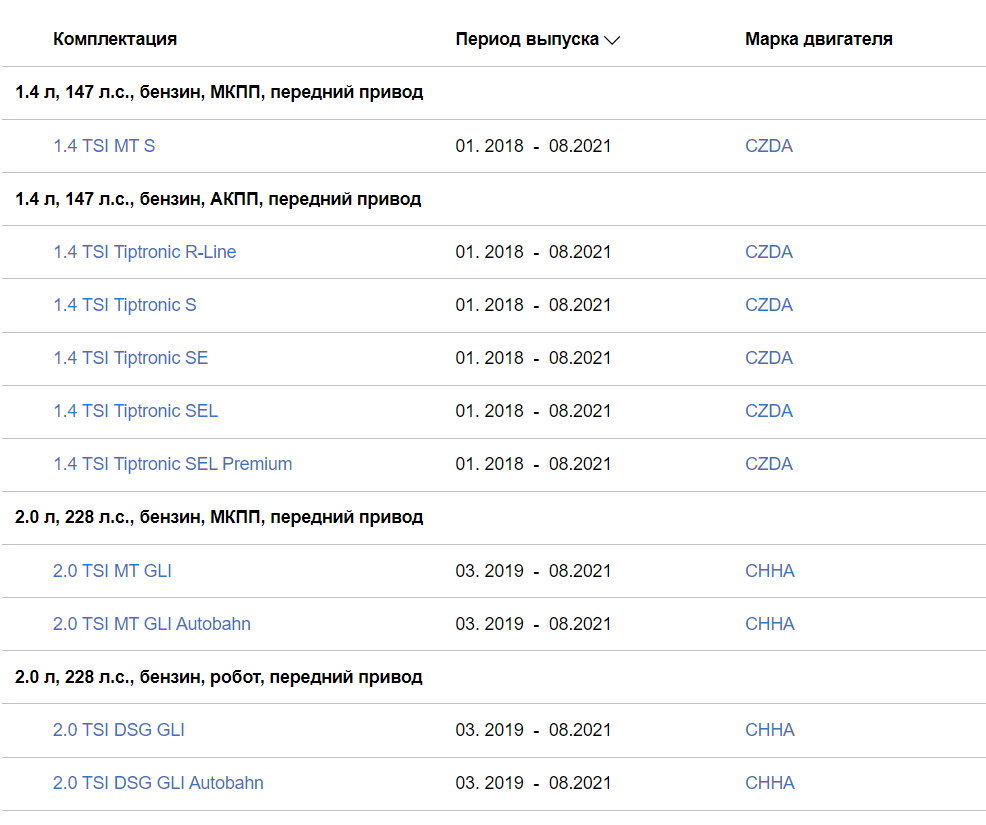Image resolution: width=986 pixels, height=825 pixels.
Task: Click CZDA engine in SEL Premium row
Action: pos(769,464)
